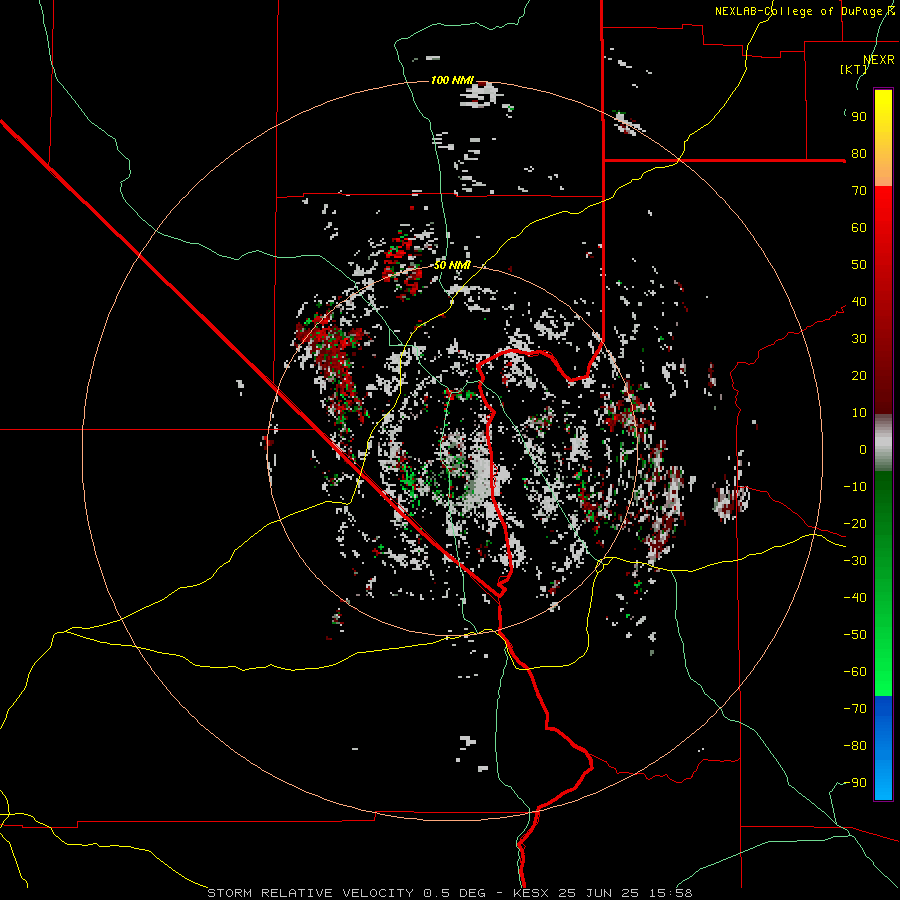Viewport: 900px width, 900px height.
Task: Click the 0 value on the velocity scale
Action: pos(863,450)
